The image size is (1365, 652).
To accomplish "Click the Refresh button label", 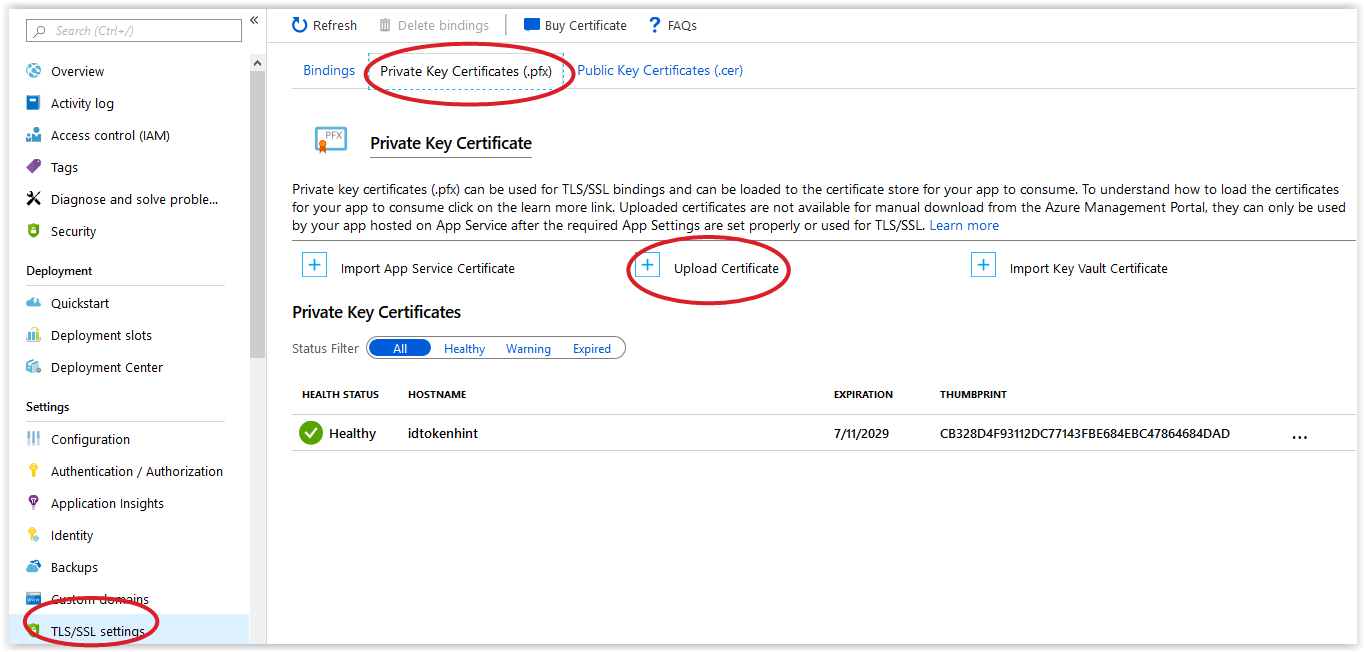I will [x=335, y=25].
